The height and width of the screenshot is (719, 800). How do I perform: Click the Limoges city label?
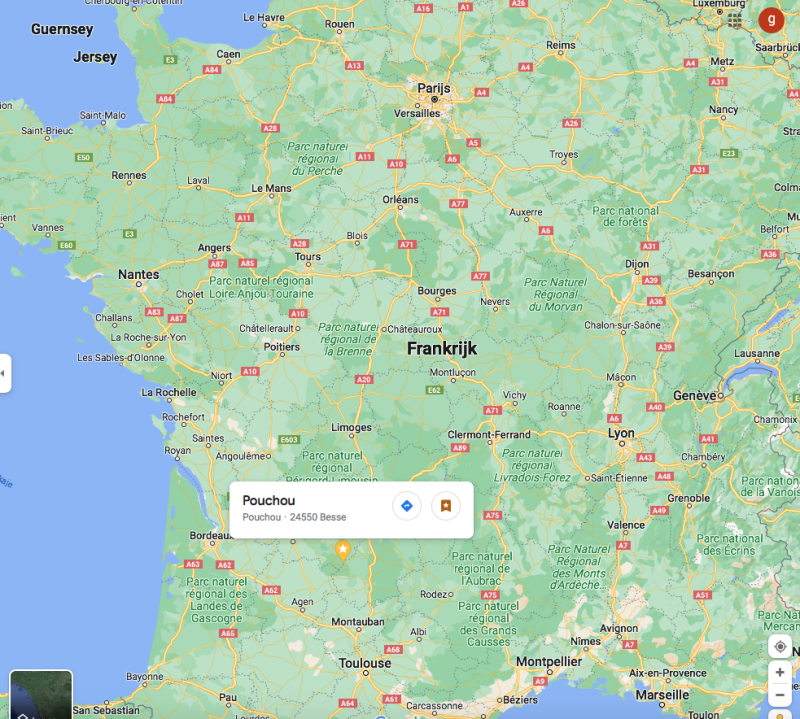tap(352, 427)
